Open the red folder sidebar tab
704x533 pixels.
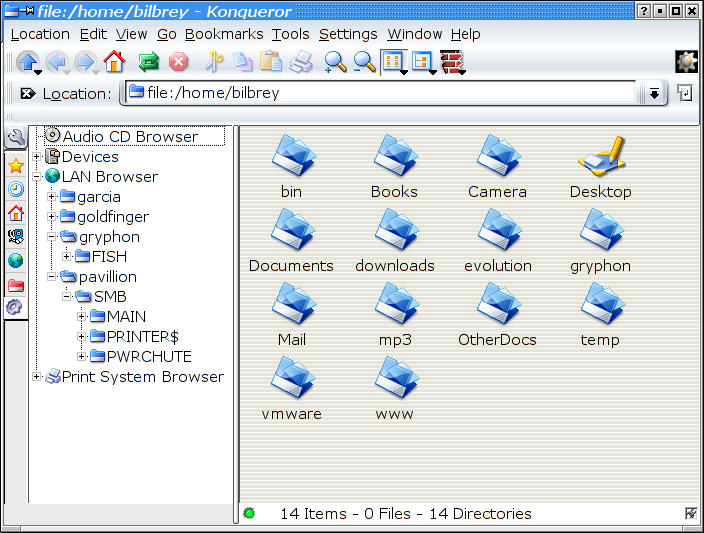point(16,285)
